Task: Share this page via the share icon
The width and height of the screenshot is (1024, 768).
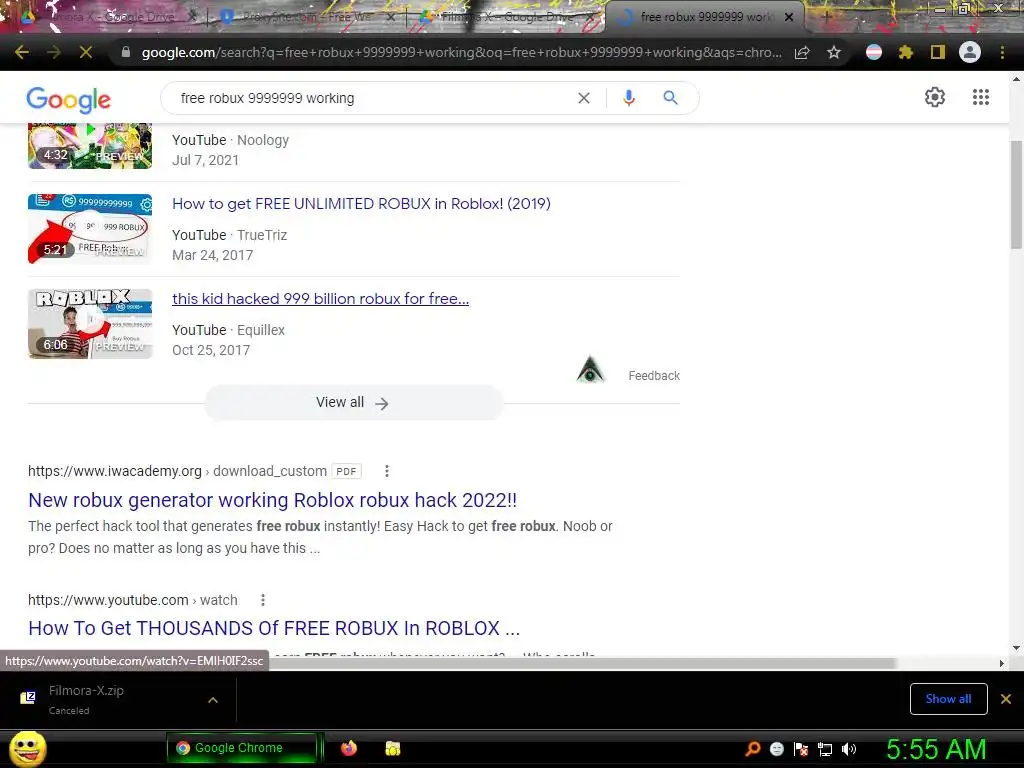Action: pyautogui.click(x=802, y=52)
